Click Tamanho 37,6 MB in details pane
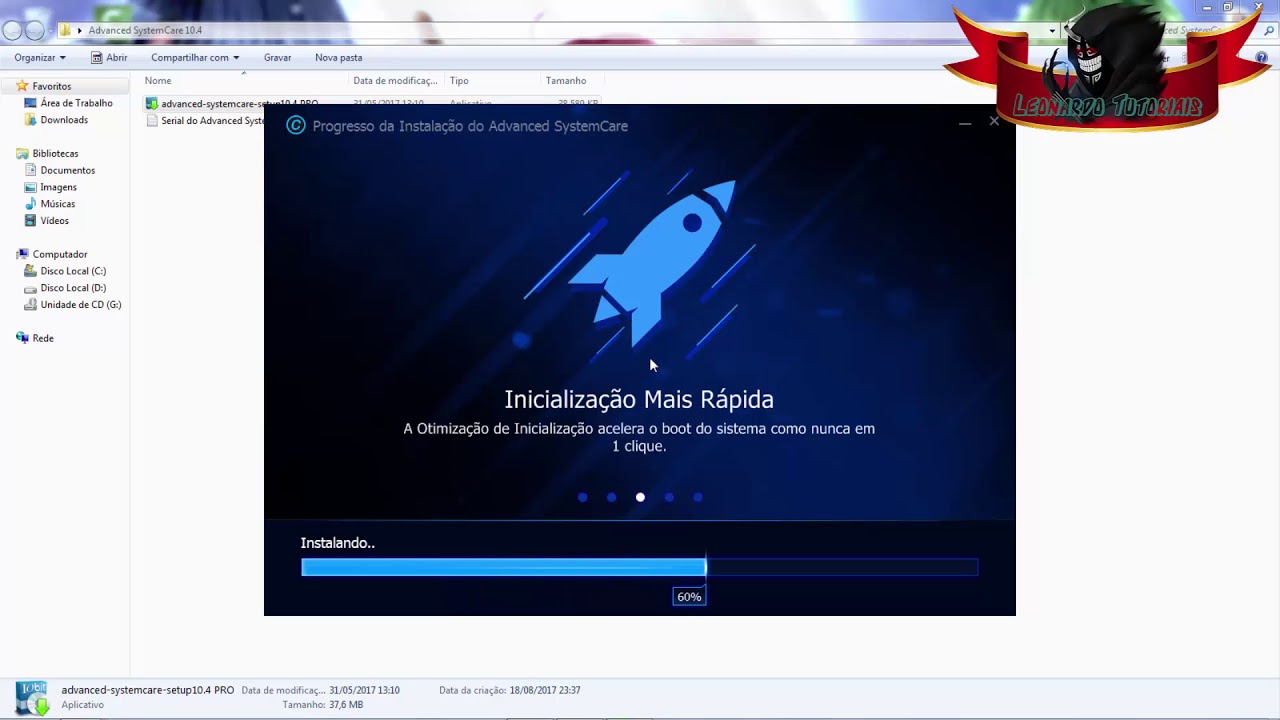 point(322,705)
